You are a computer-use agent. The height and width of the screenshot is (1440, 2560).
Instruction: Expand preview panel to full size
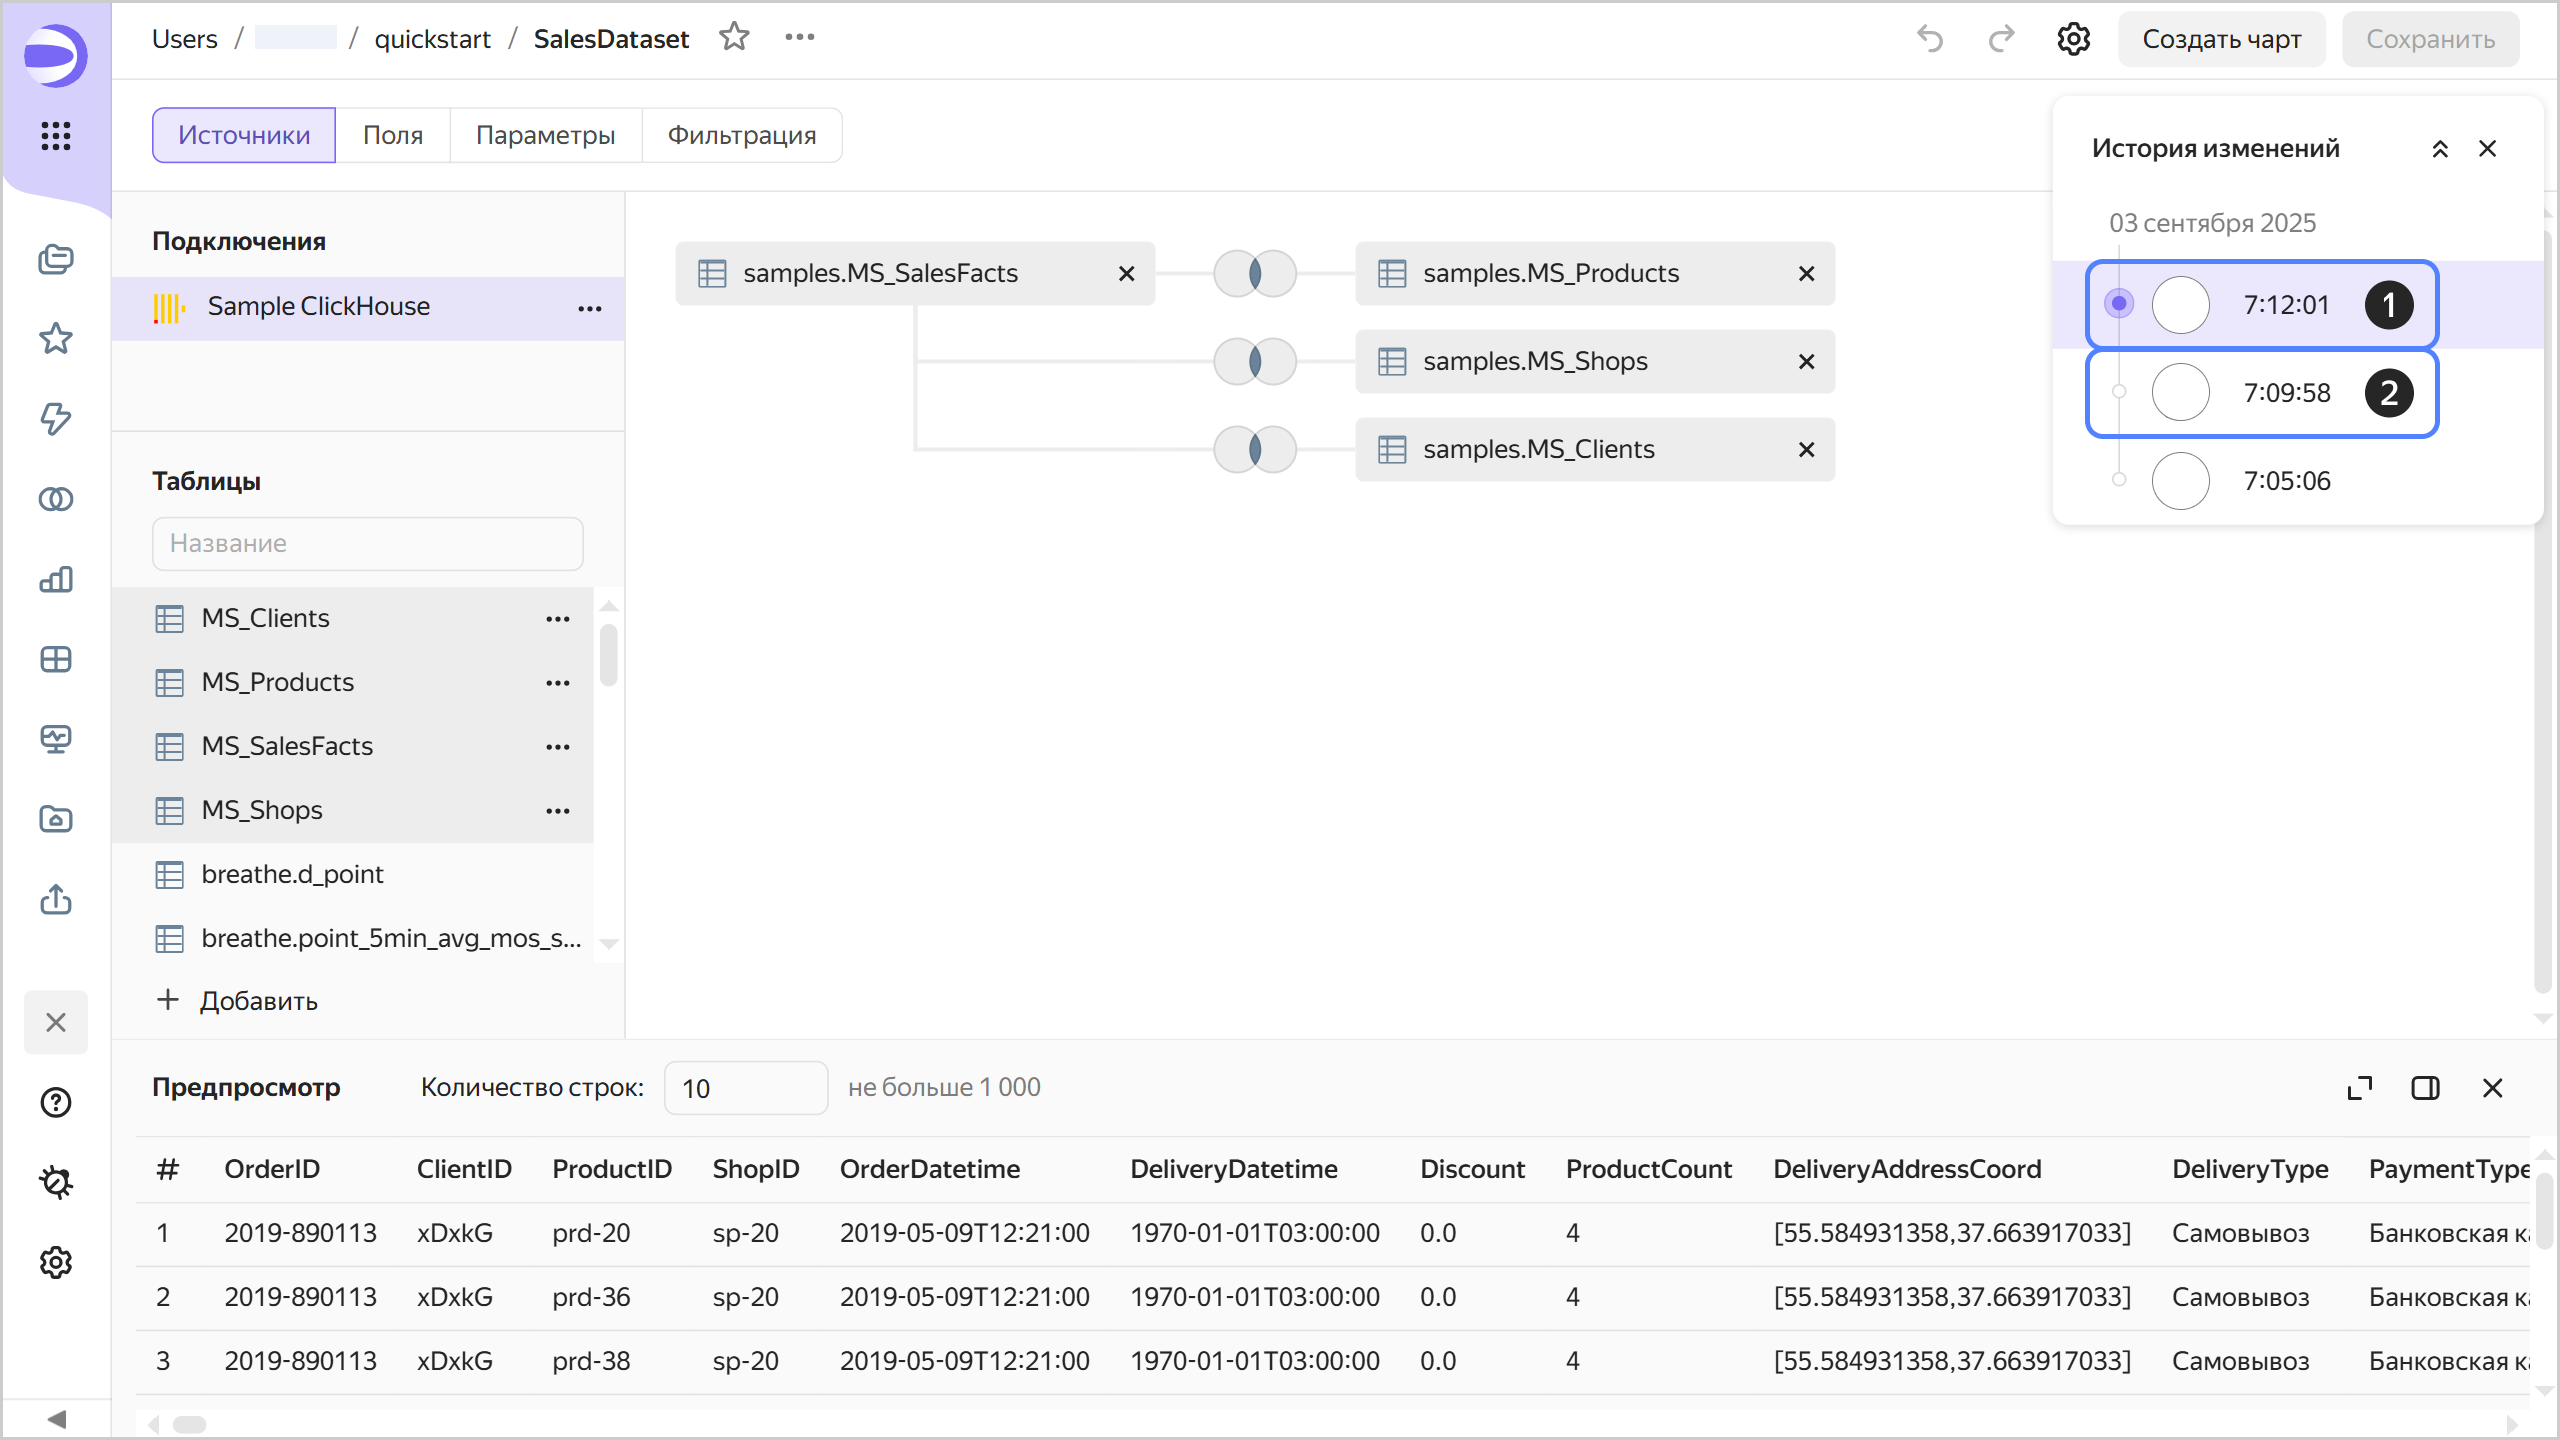click(x=2359, y=1088)
